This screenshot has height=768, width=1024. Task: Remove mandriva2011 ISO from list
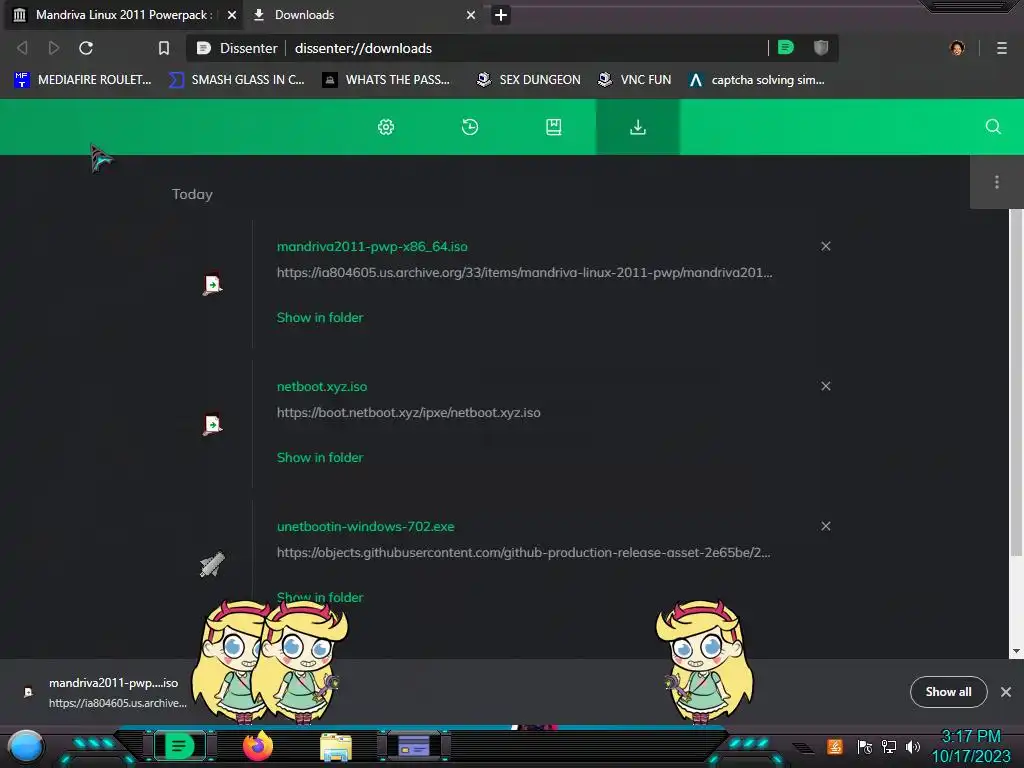[x=825, y=246]
